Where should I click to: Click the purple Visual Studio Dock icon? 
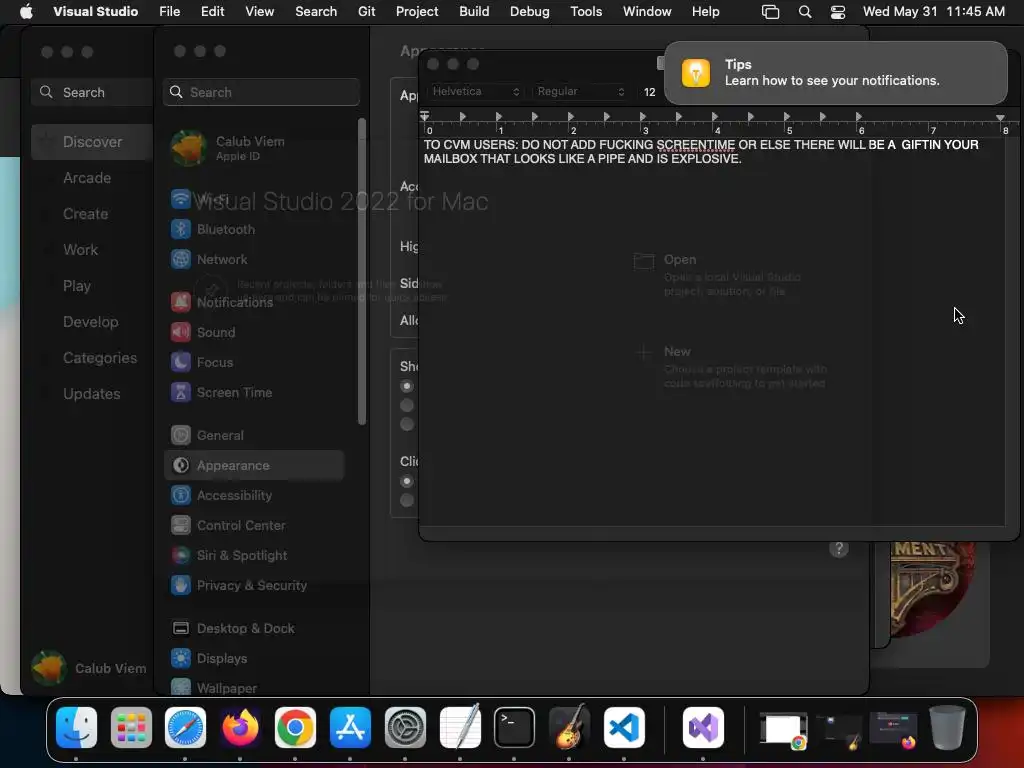click(703, 727)
